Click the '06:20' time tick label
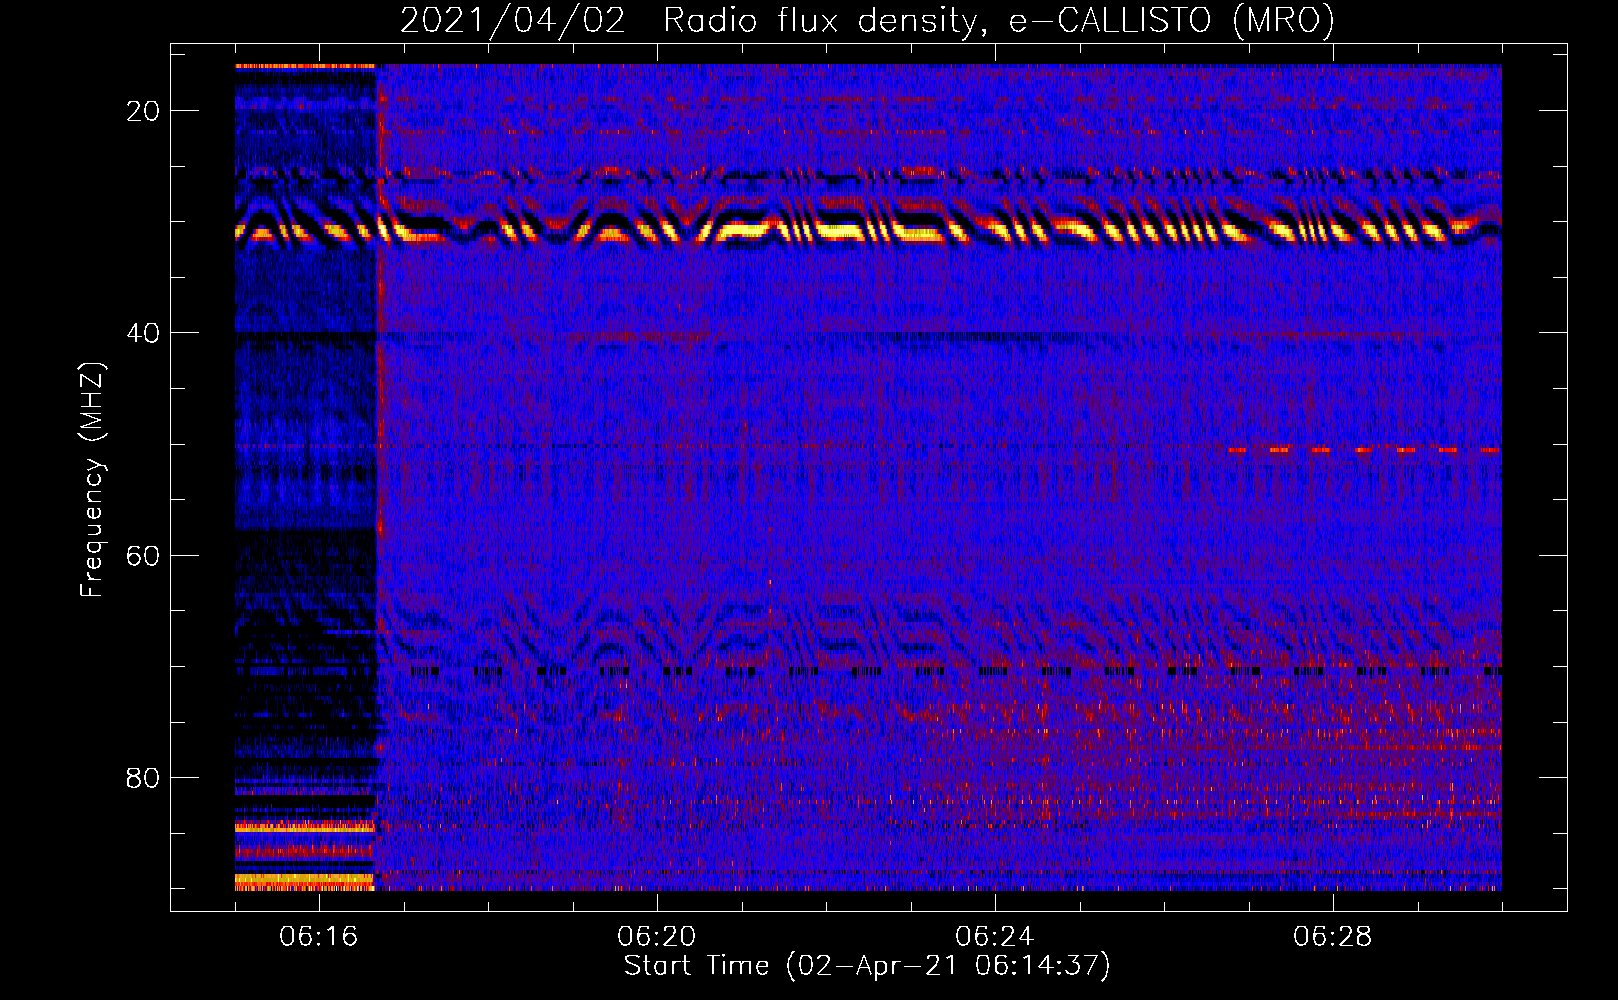The image size is (1618, 1000). (x=657, y=937)
